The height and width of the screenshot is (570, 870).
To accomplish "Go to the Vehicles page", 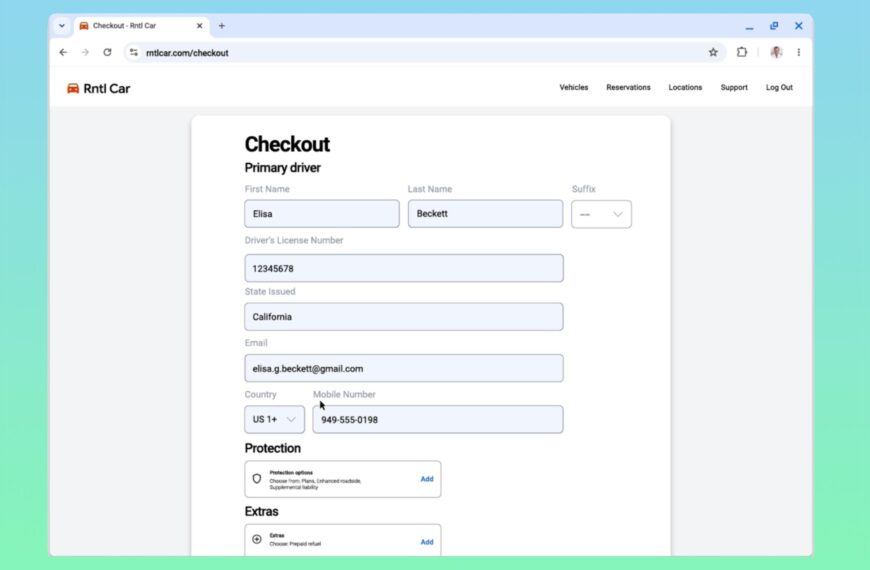I will click(x=574, y=87).
